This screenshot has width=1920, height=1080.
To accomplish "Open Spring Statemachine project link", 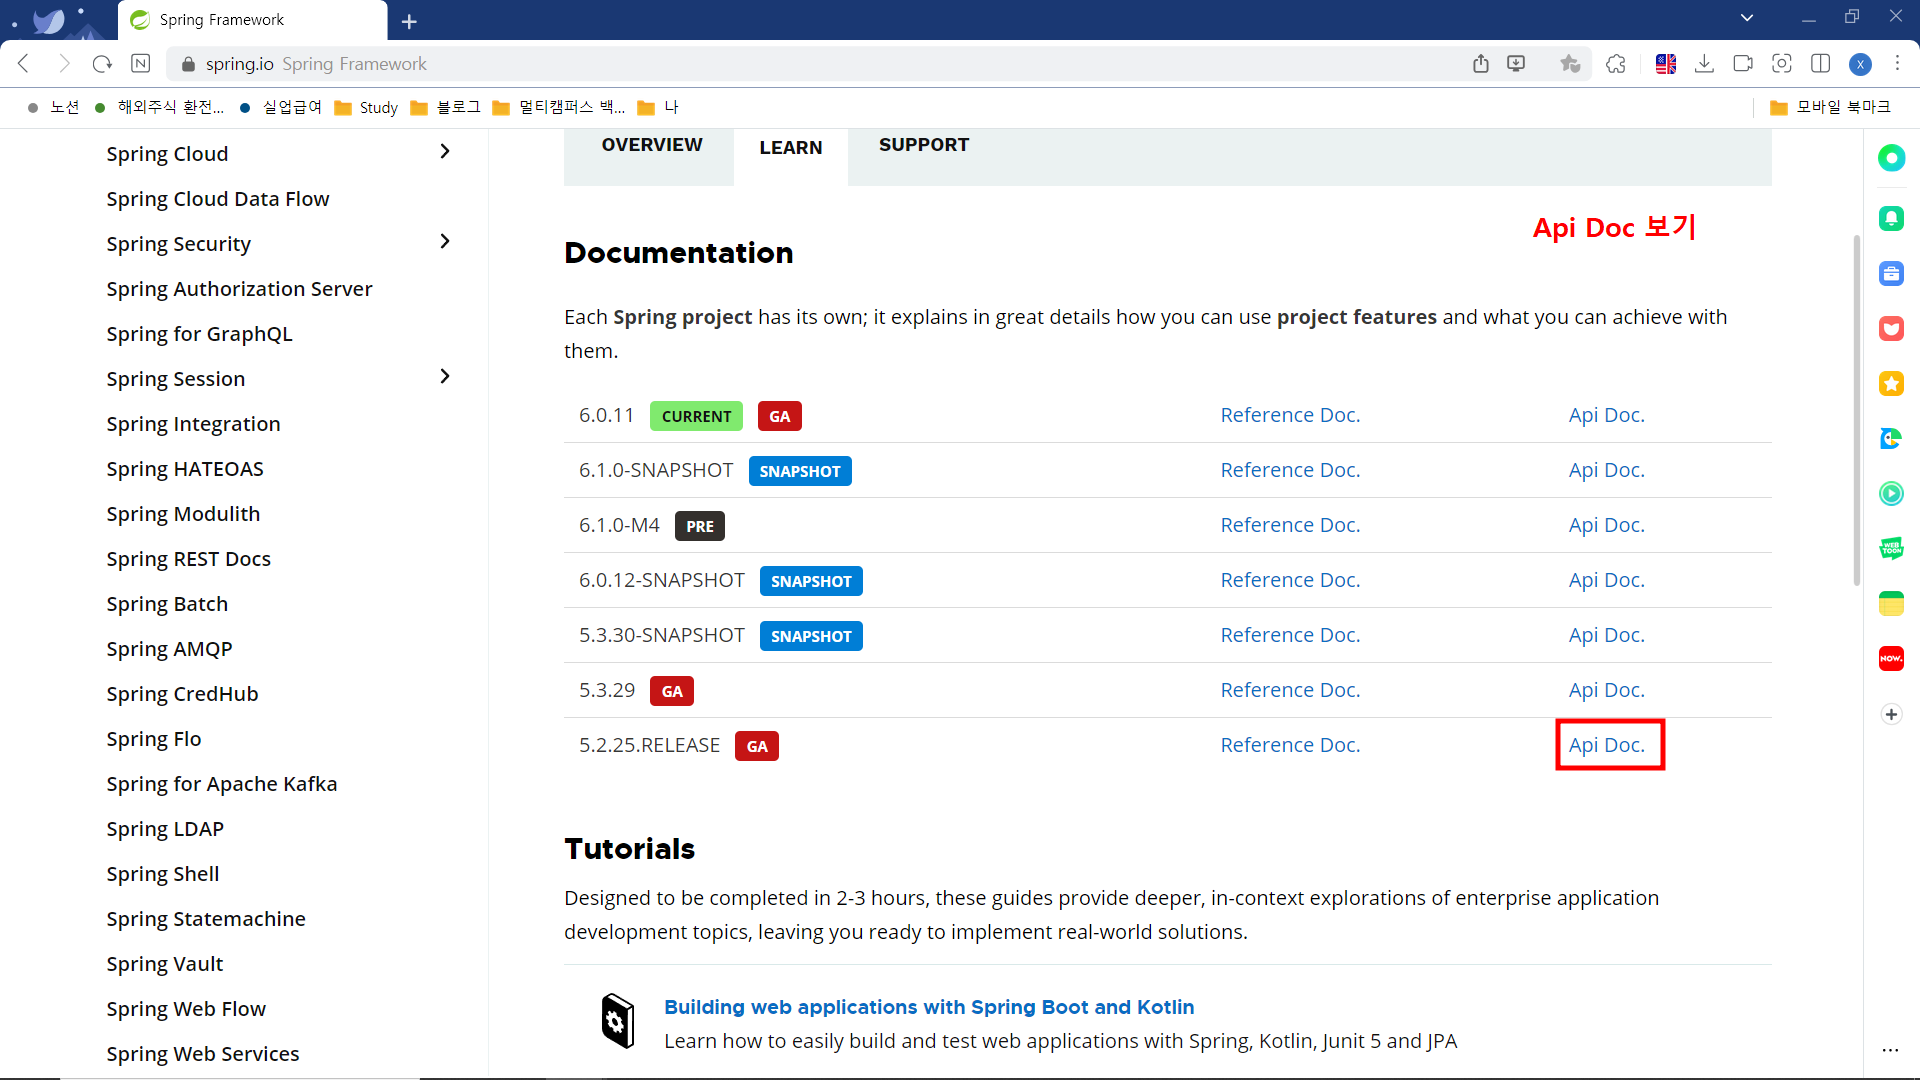I will [206, 919].
